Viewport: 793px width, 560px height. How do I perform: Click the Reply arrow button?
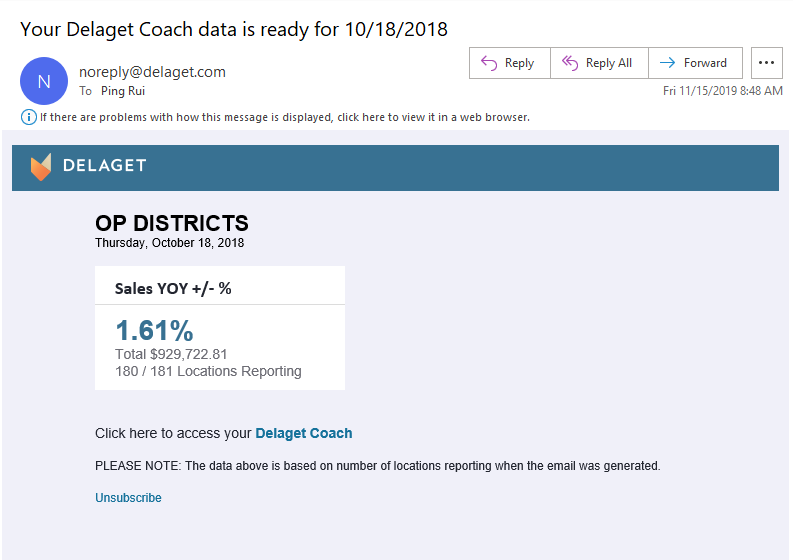(x=509, y=63)
